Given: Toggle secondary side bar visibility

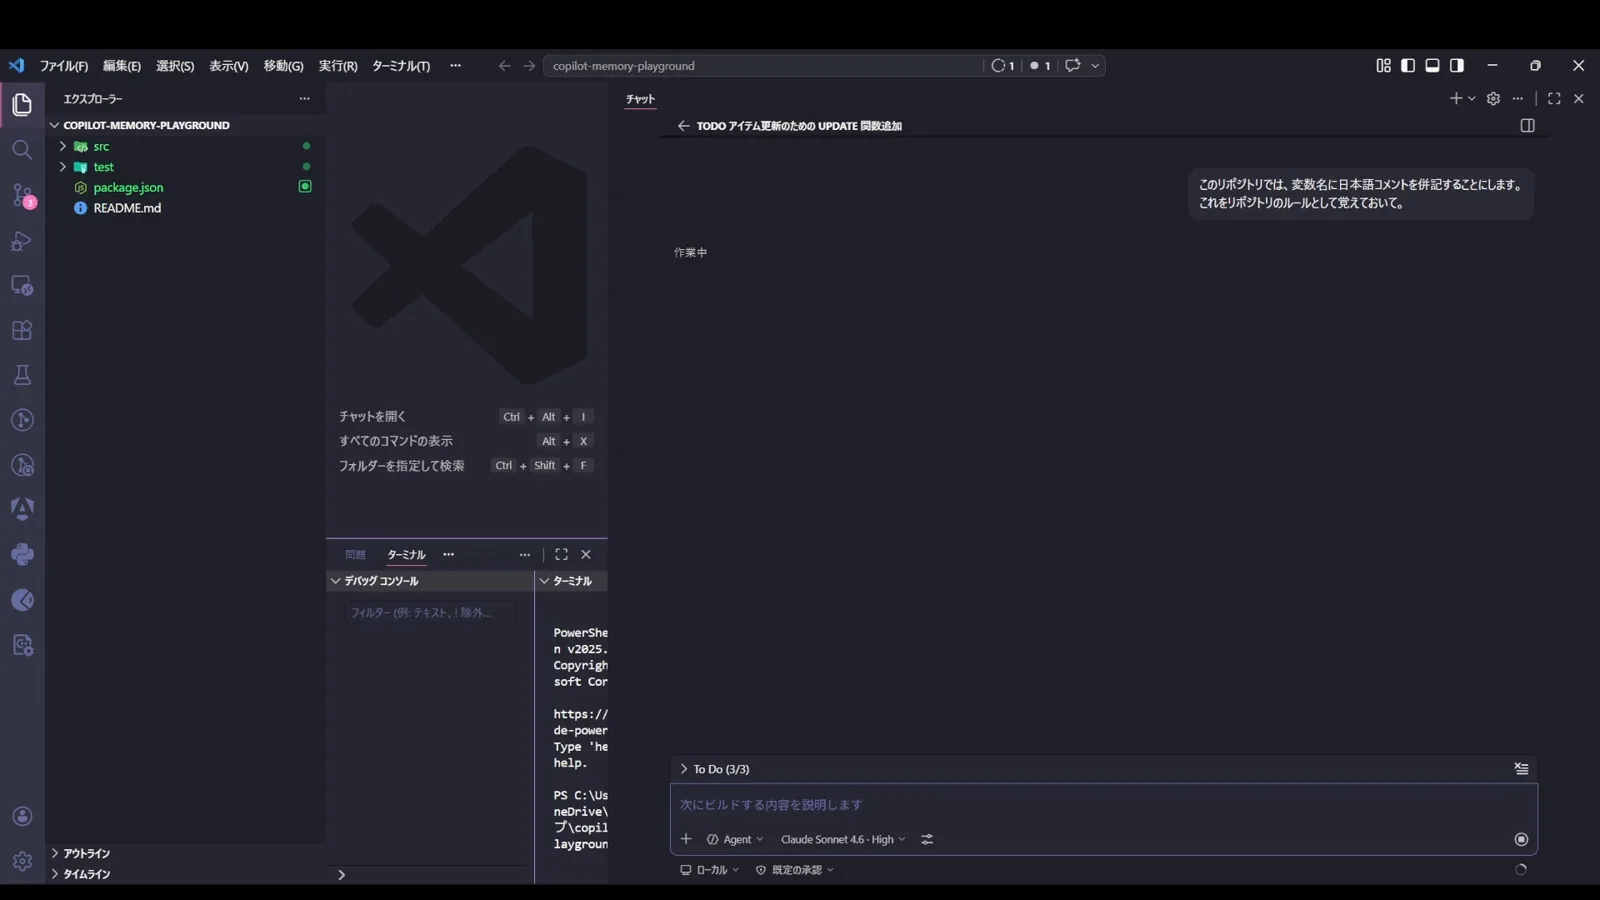Looking at the screenshot, I should [1457, 65].
